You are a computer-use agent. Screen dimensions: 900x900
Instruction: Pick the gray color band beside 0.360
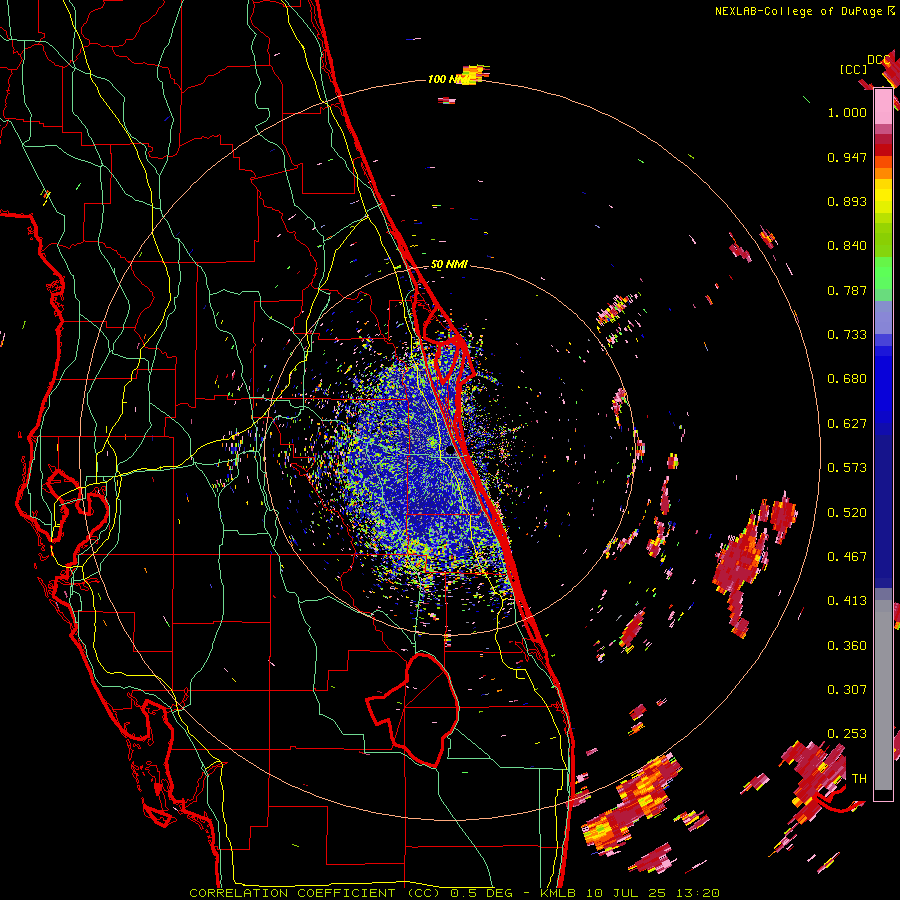pos(883,695)
